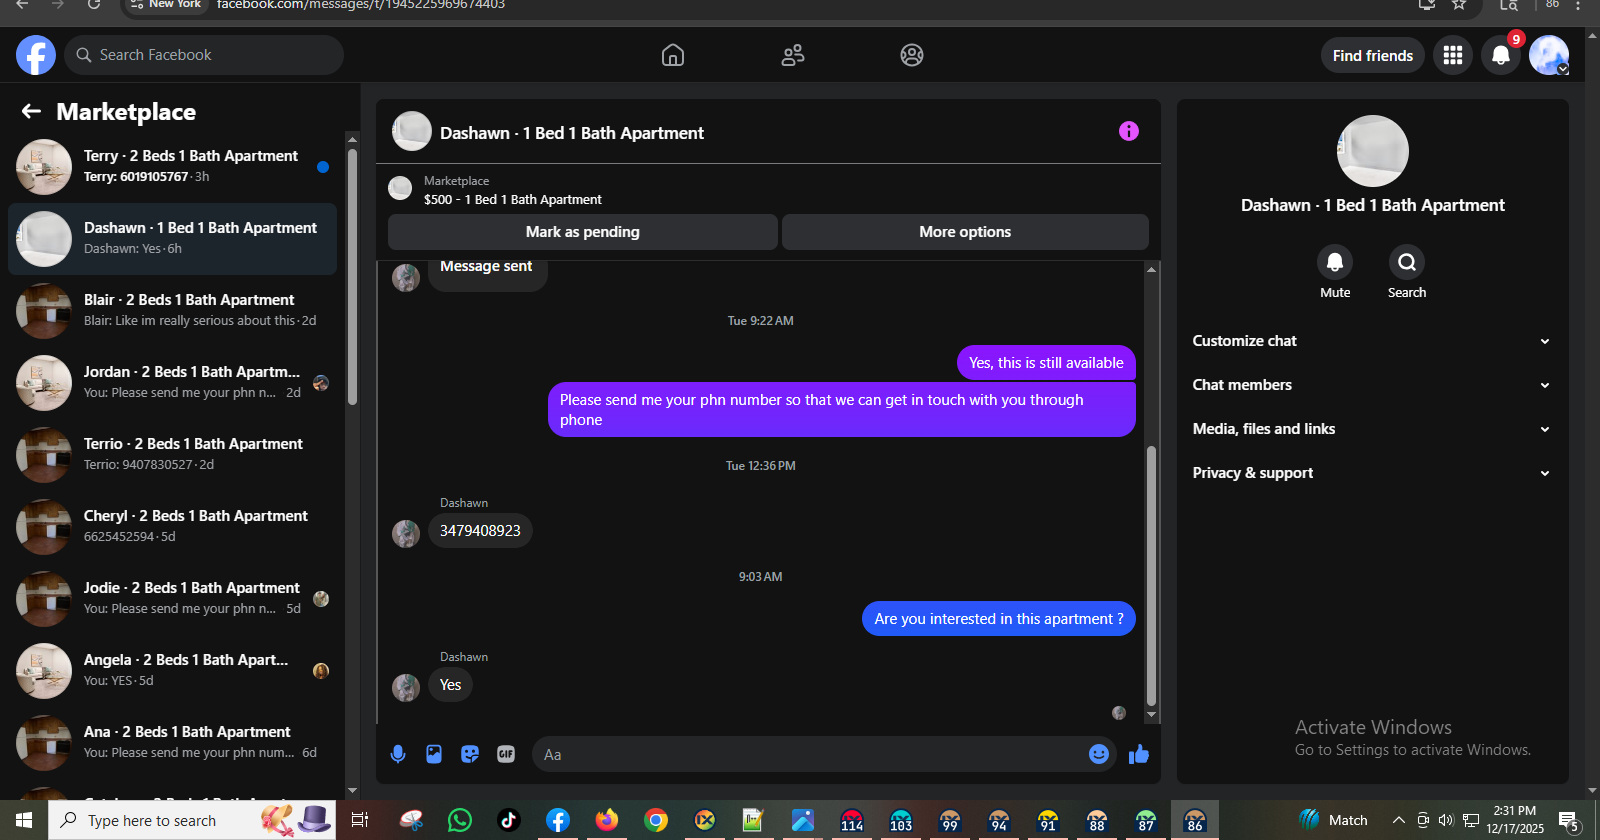The height and width of the screenshot is (840, 1600).
Task: Click the Yes, this is still available message
Action: pos(1046,363)
